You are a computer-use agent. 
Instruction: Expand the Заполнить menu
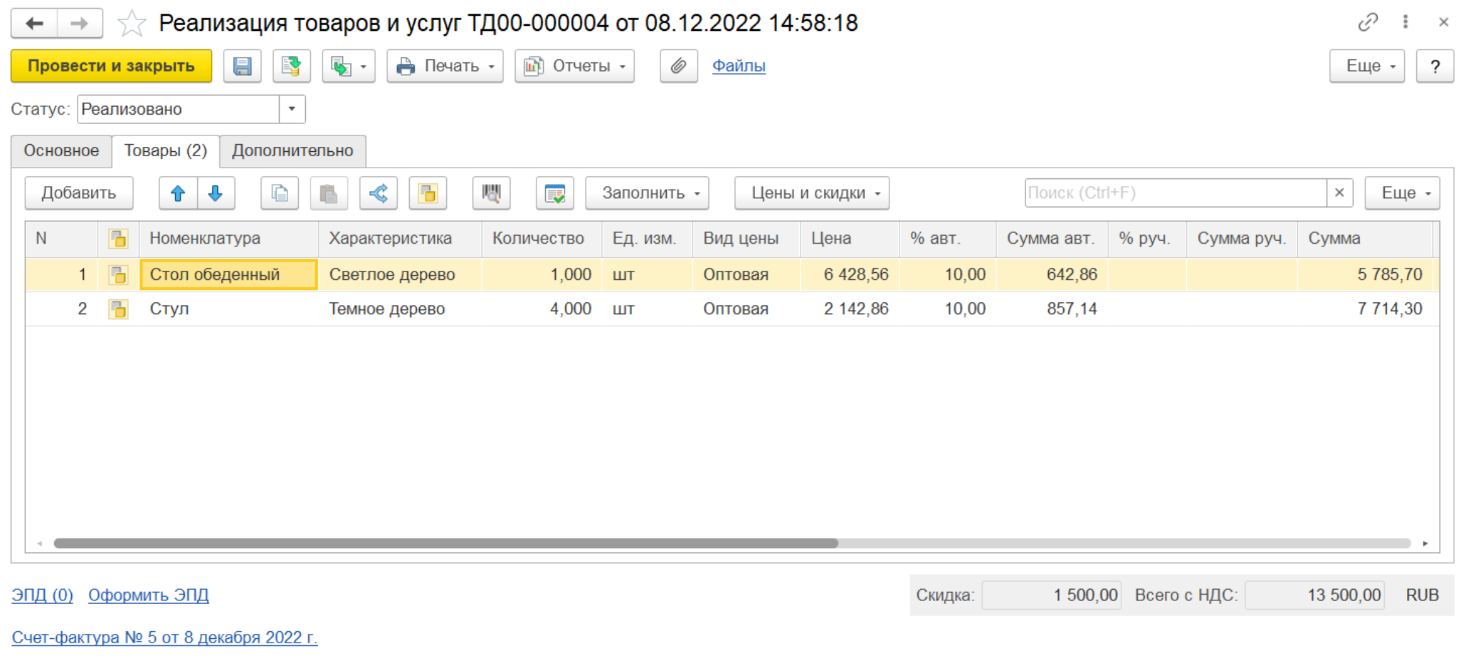pos(646,193)
